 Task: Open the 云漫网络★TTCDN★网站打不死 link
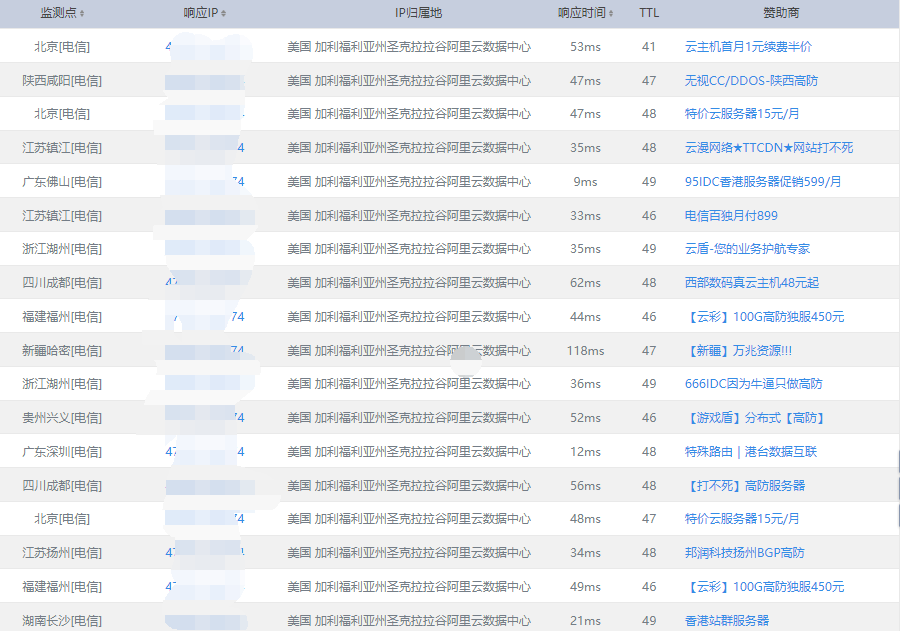(769, 148)
